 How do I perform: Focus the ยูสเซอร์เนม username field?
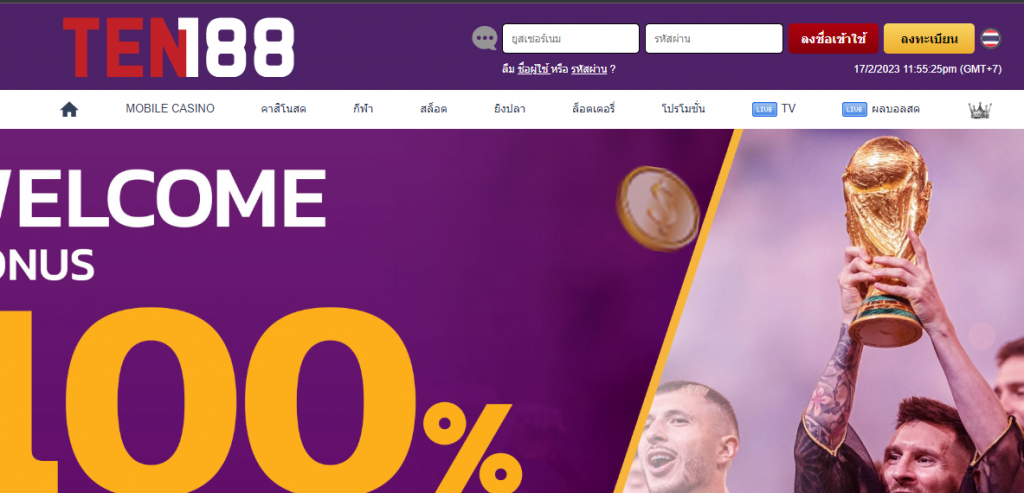(571, 39)
